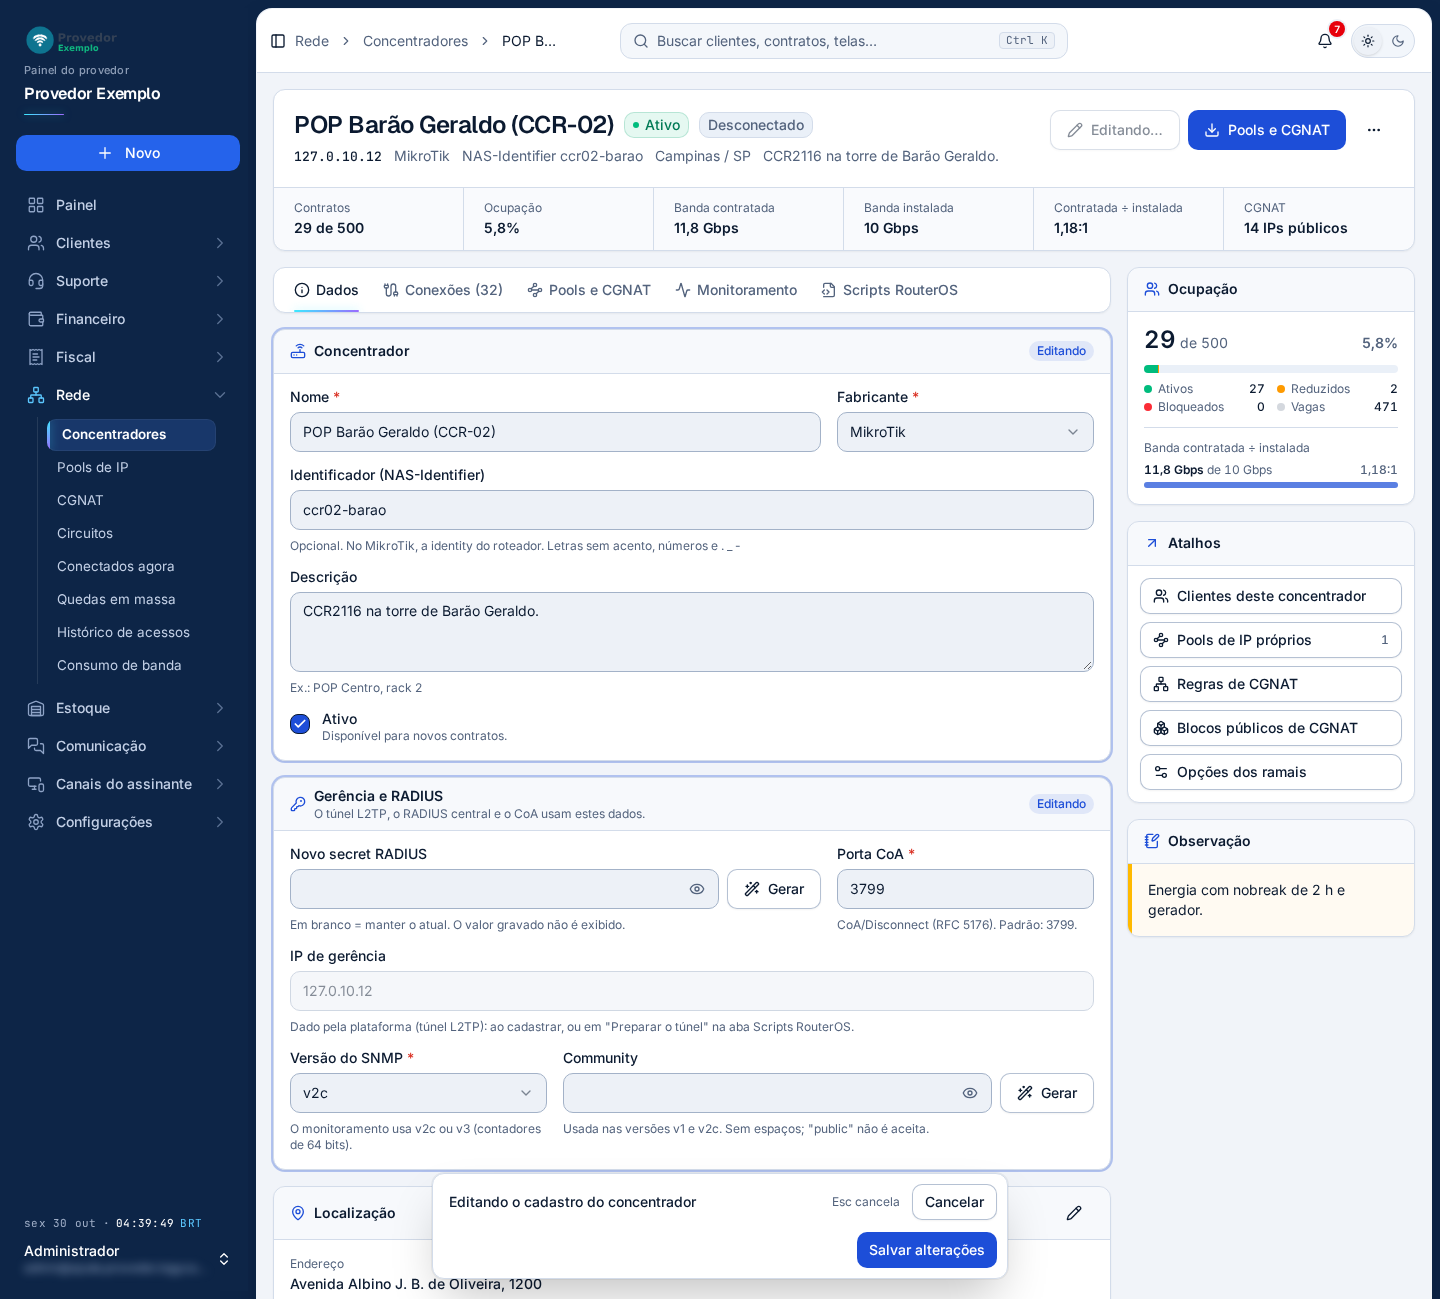Image resolution: width=1440 pixels, height=1299 pixels.
Task: Open the Administrador user switcher
Action: [x=128, y=1258]
